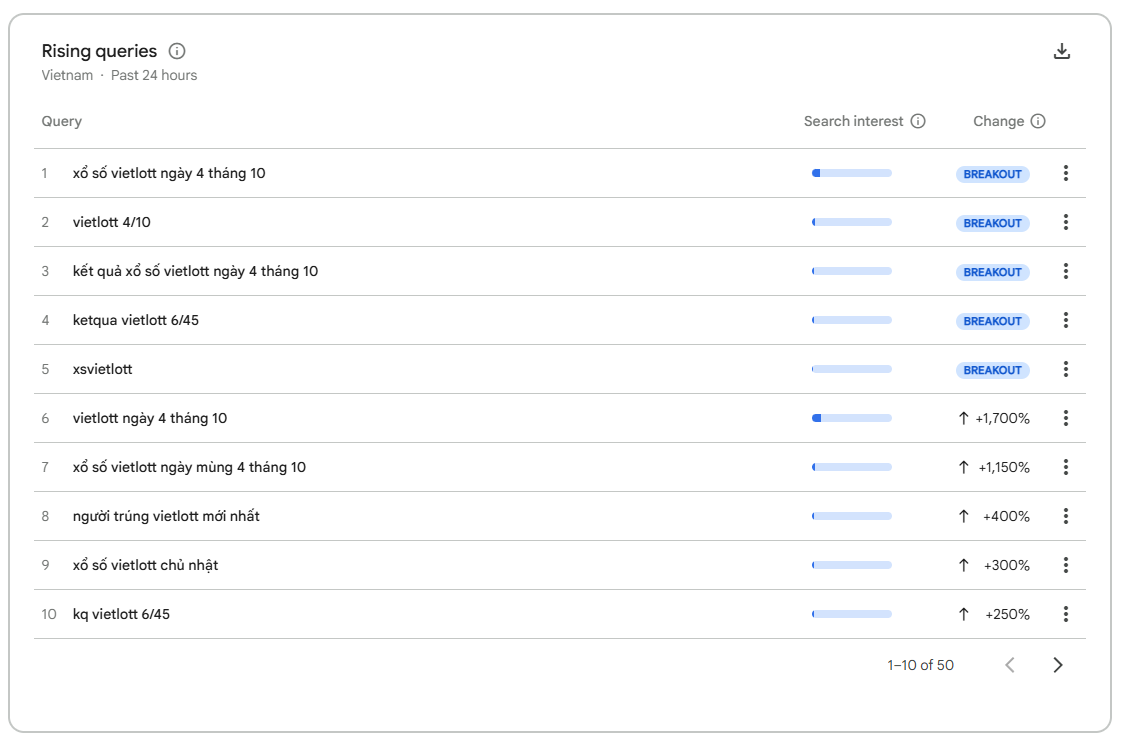Click search interest bar for 'vietlott ngày 4 tháng 10'
The image size is (1121, 738).
coord(851,418)
